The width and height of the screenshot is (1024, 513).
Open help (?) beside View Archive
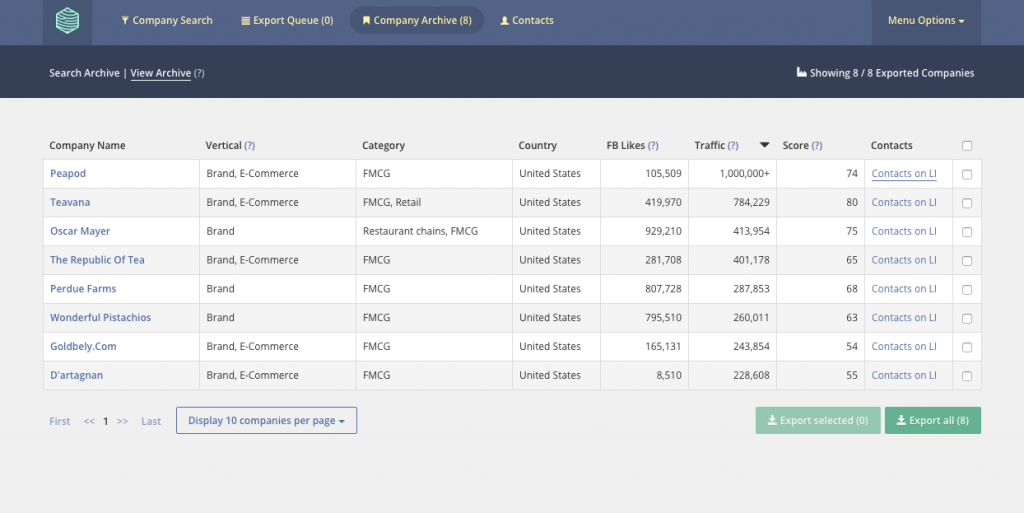coord(199,73)
